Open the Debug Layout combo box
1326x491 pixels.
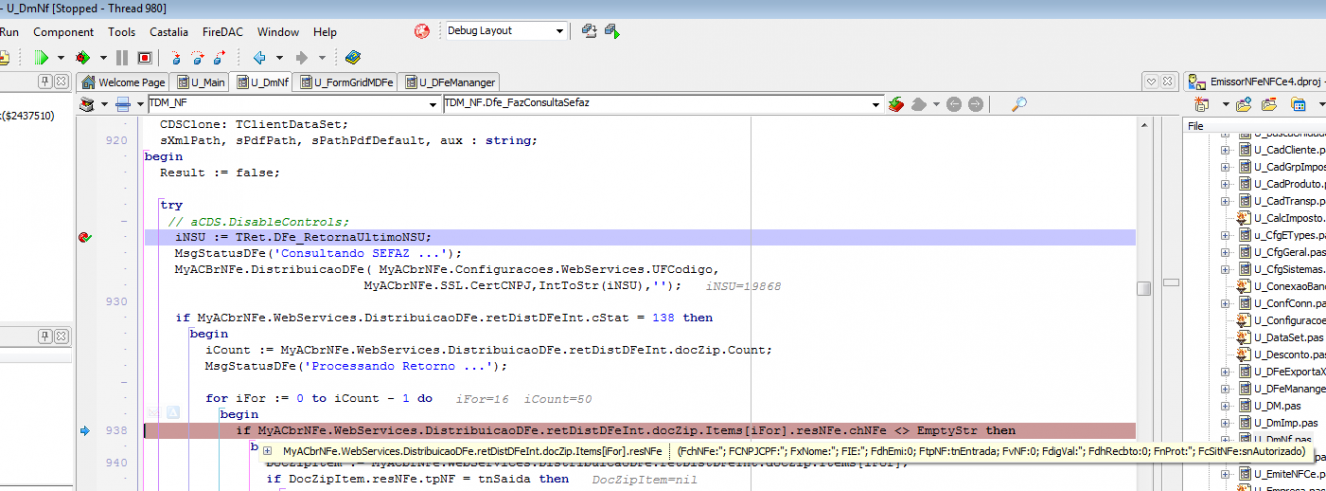[505, 31]
